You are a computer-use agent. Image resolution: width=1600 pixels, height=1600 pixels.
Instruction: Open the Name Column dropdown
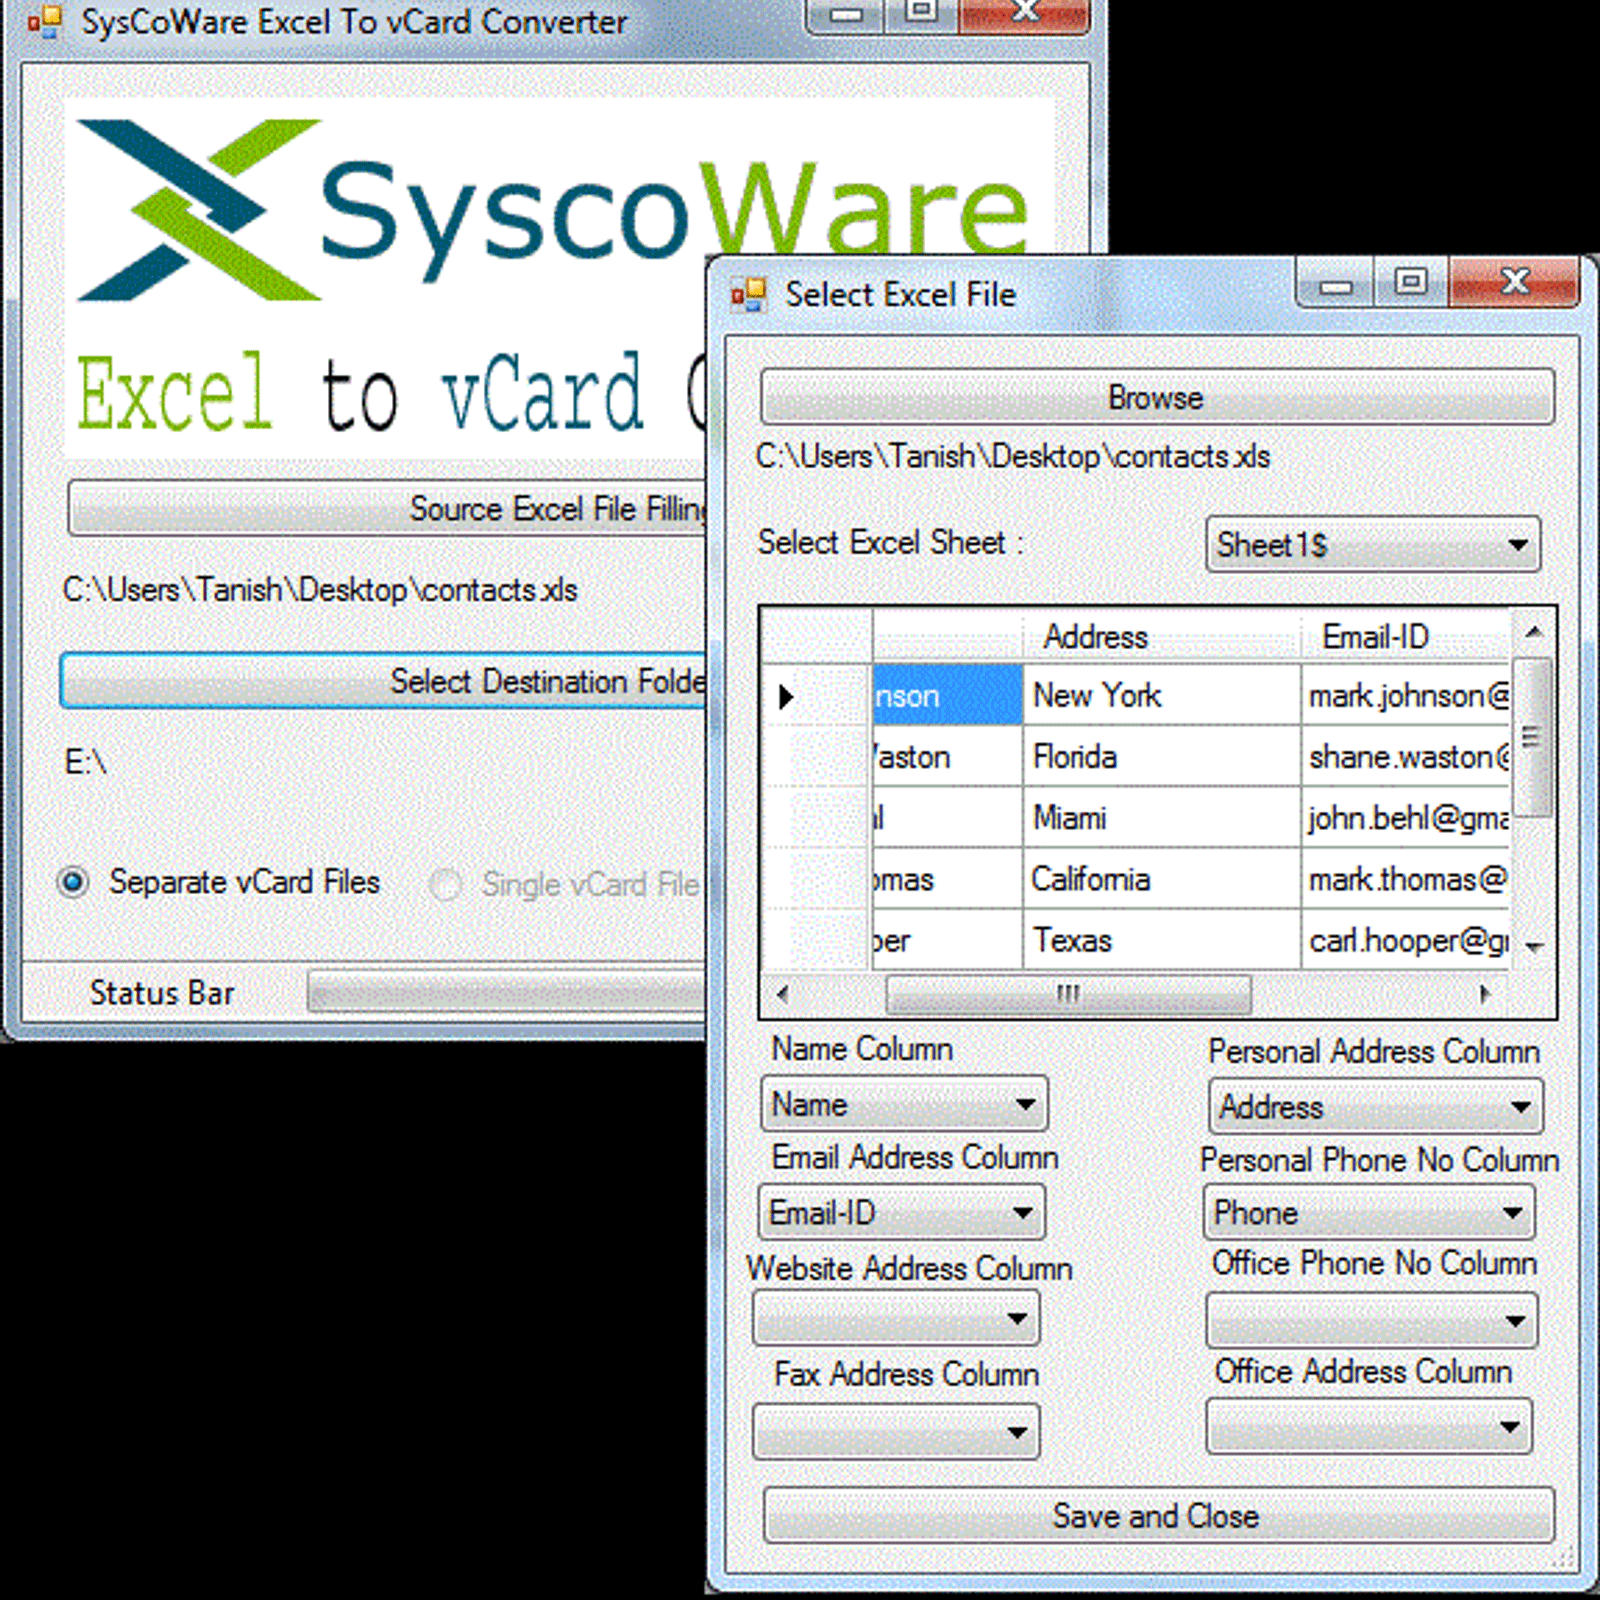[904, 1104]
